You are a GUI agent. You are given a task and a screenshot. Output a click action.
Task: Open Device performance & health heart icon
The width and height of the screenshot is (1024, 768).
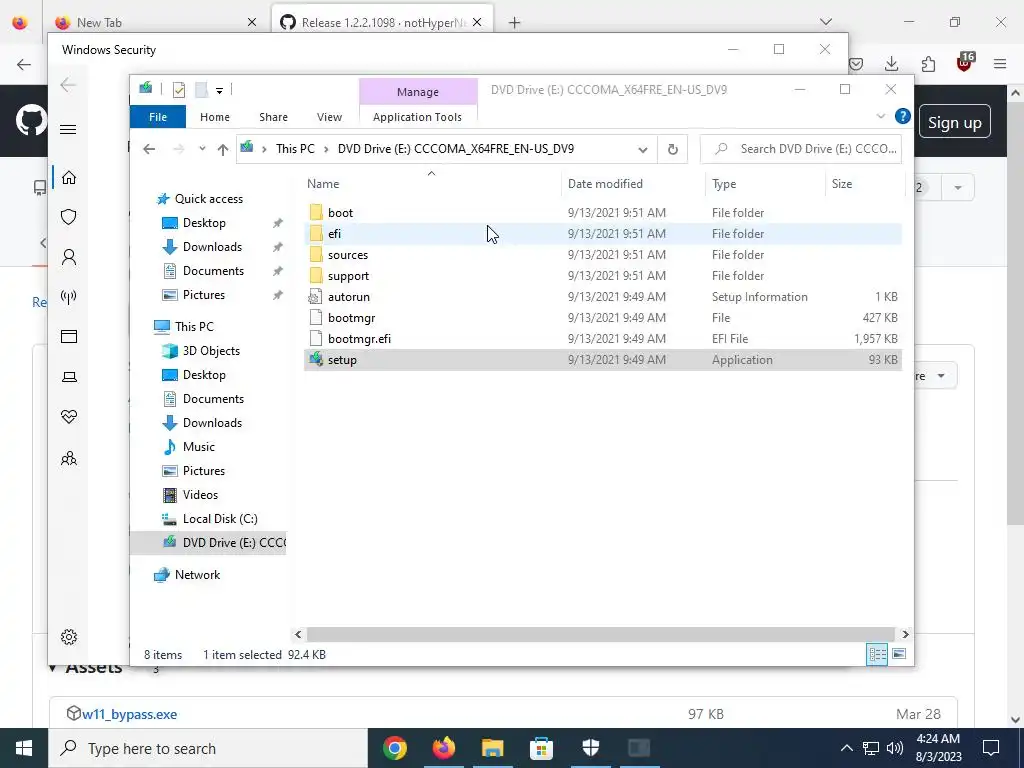click(69, 417)
